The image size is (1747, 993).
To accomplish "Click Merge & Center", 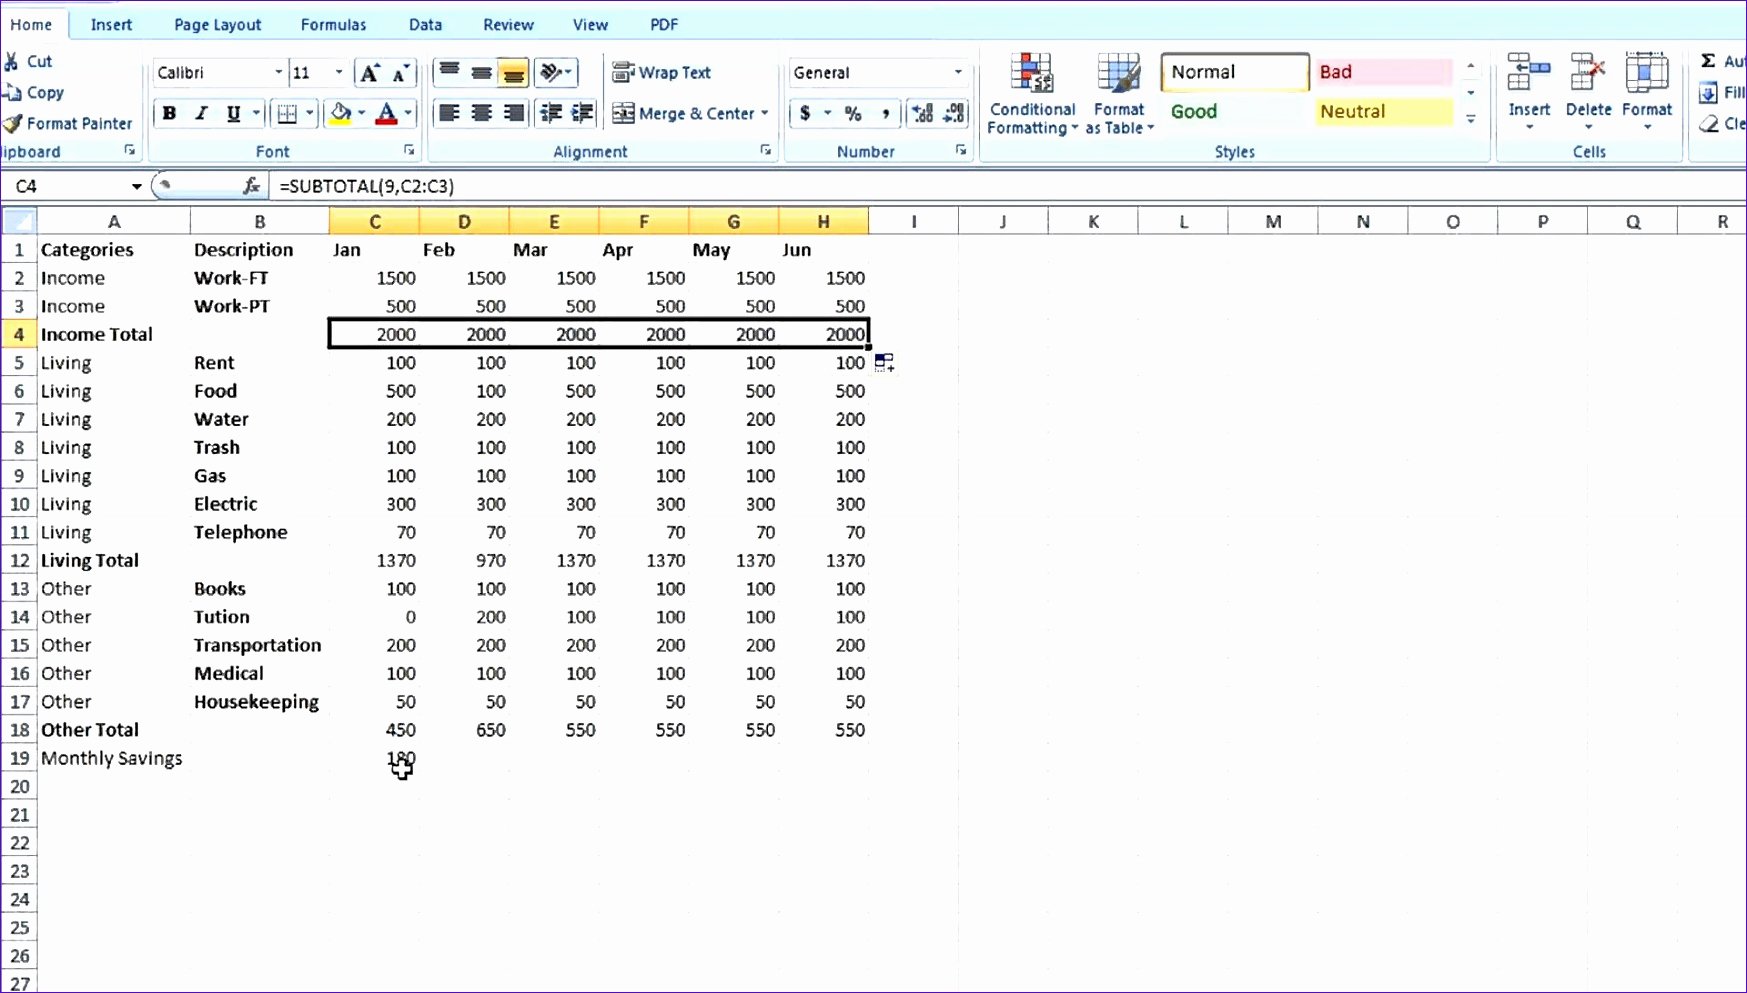I will 684,113.
